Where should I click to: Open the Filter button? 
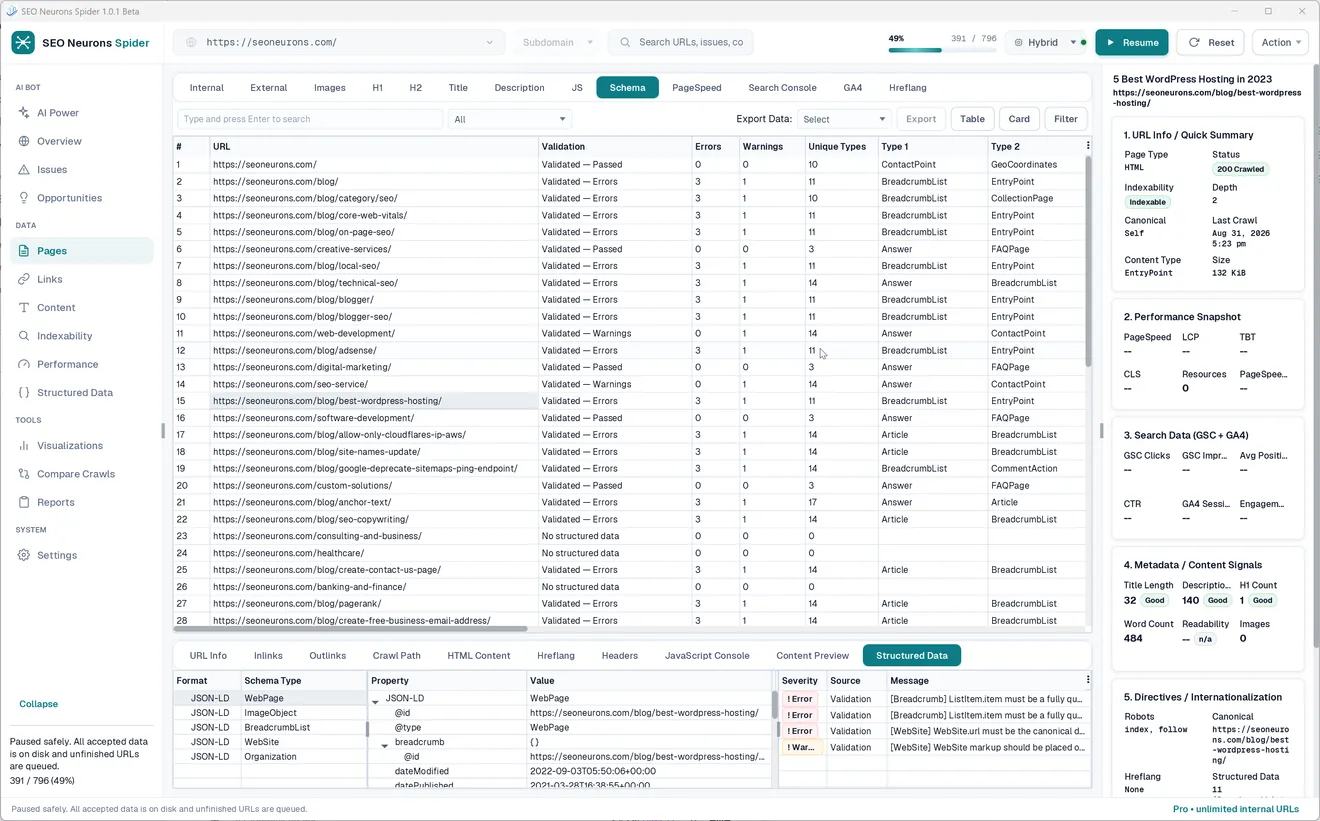point(1066,119)
